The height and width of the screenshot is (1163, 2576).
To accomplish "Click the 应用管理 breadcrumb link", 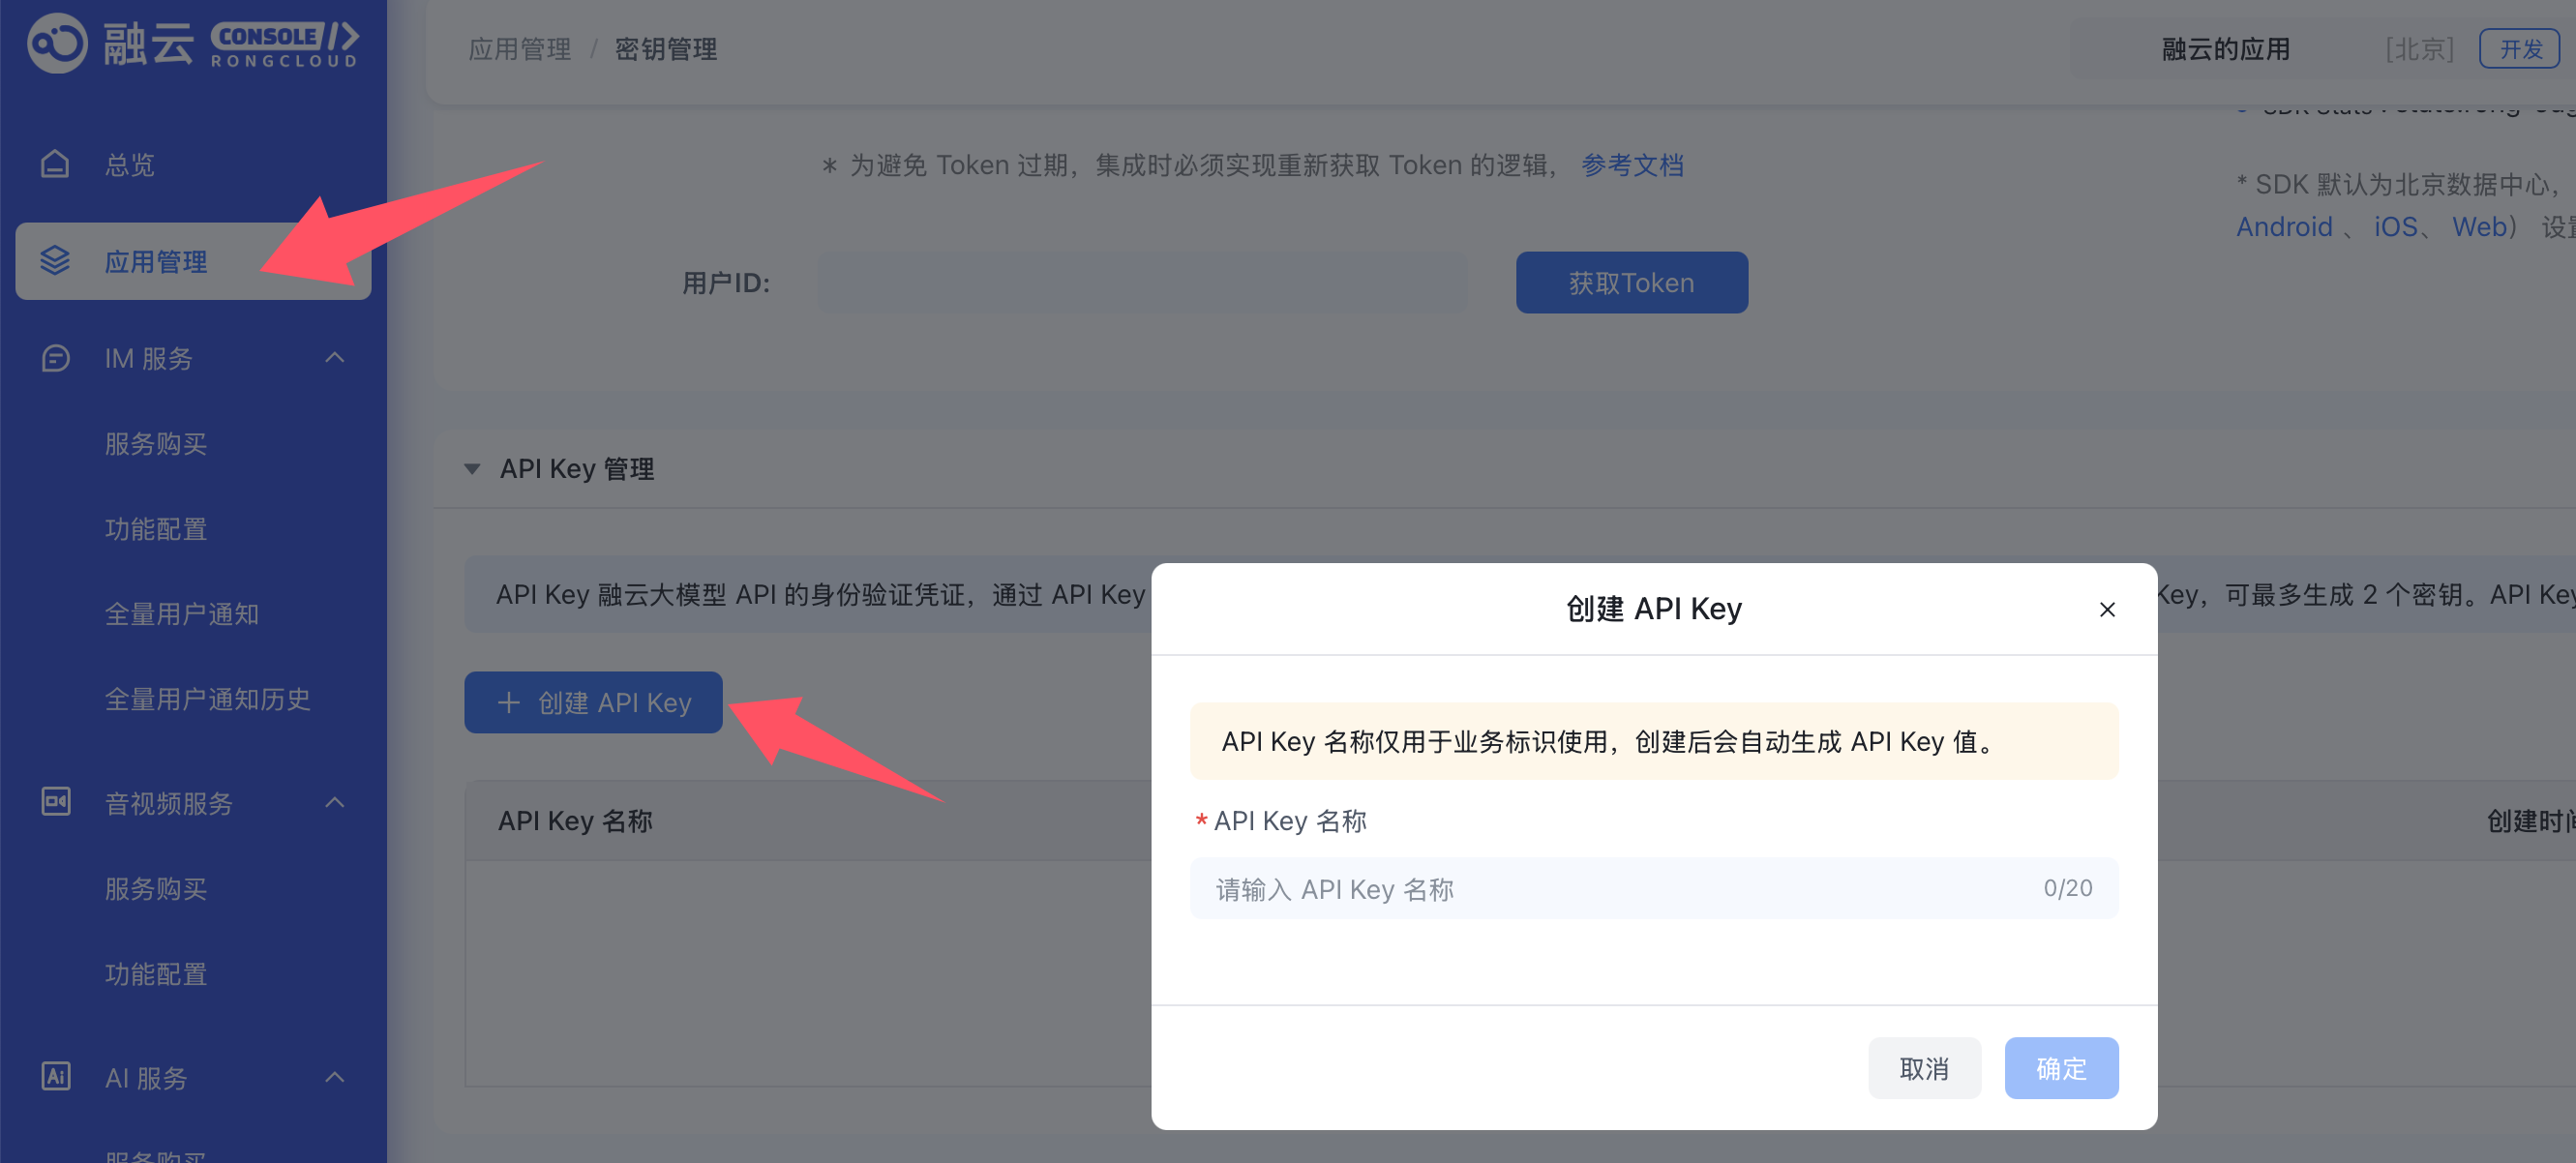I will tap(519, 49).
